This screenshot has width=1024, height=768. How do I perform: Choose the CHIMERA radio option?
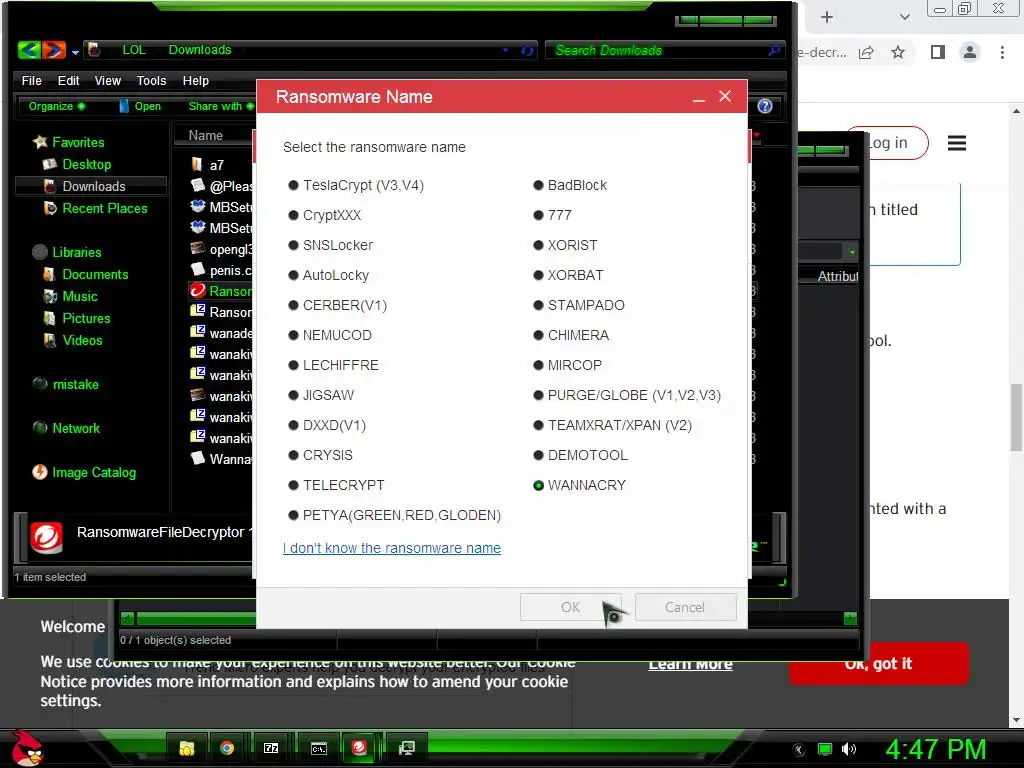click(x=571, y=336)
